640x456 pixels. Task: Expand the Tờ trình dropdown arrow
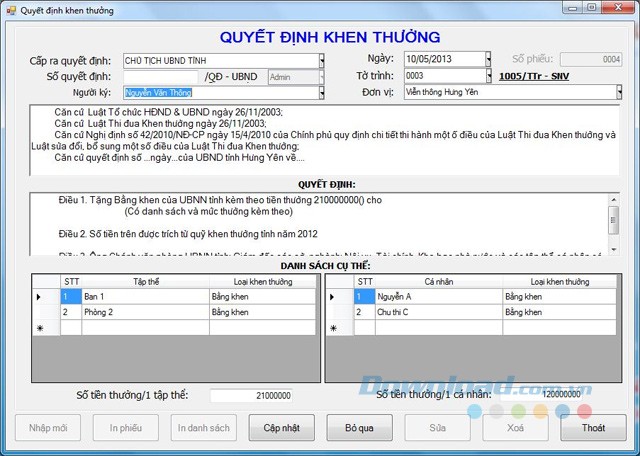(x=489, y=76)
